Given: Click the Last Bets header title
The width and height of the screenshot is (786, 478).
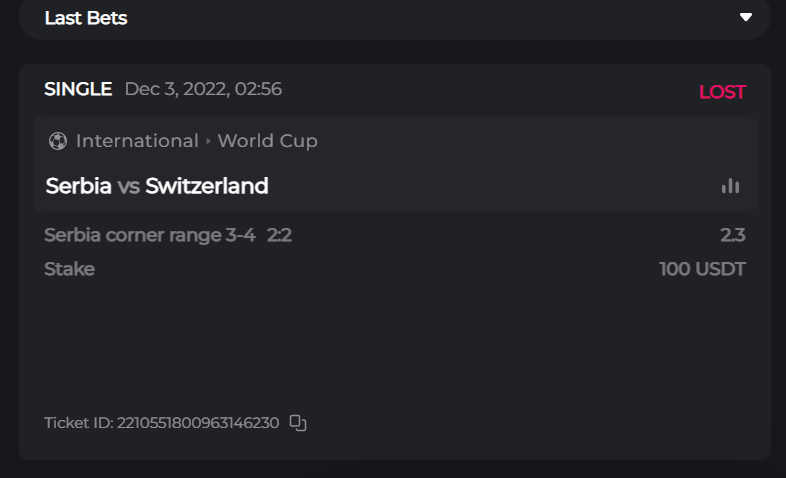Looking at the screenshot, I should point(86,18).
